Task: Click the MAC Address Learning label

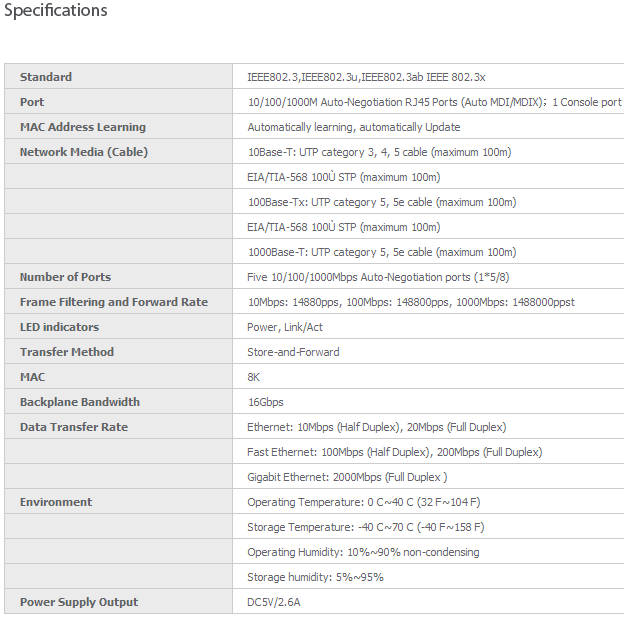Action: (83, 127)
